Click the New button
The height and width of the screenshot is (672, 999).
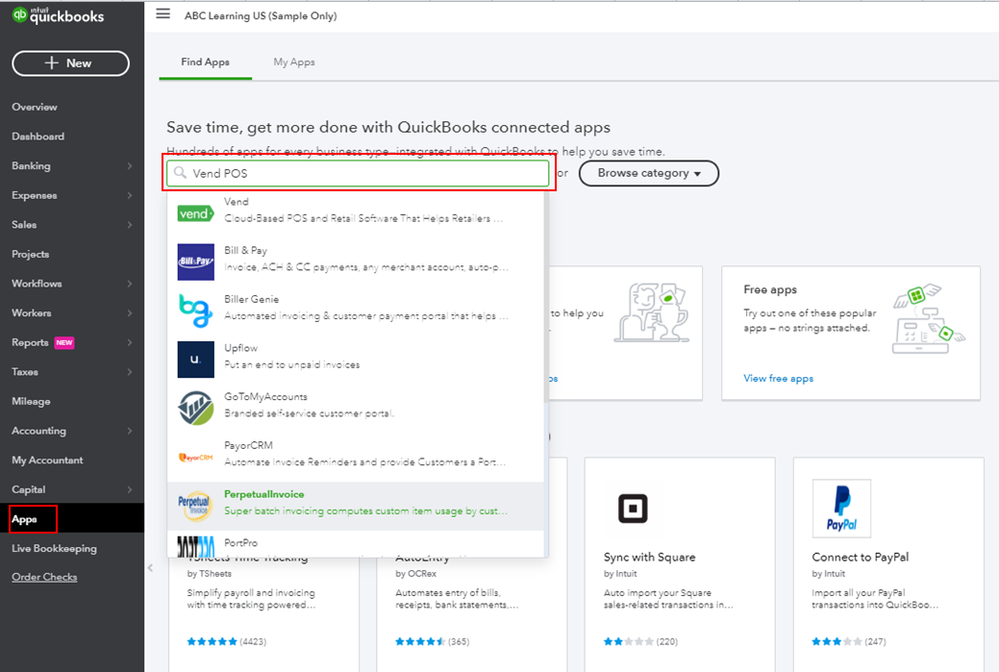point(70,63)
